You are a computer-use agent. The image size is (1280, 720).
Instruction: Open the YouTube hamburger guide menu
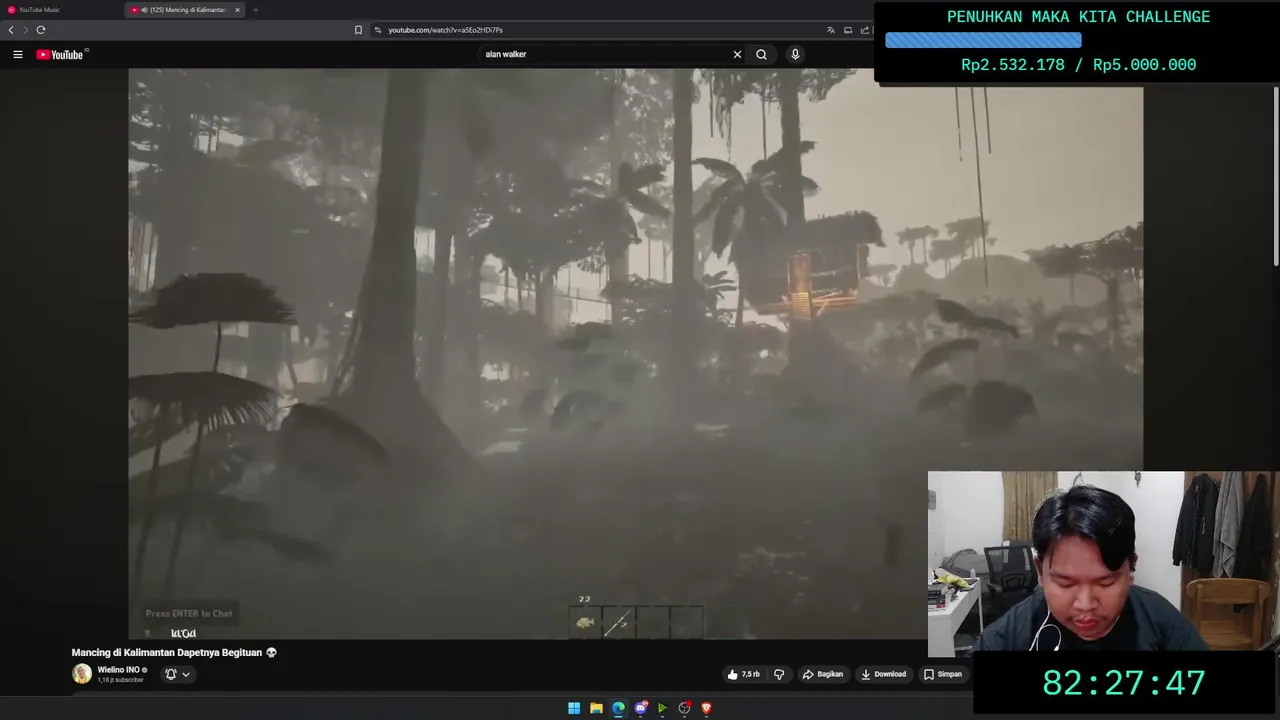pos(17,54)
